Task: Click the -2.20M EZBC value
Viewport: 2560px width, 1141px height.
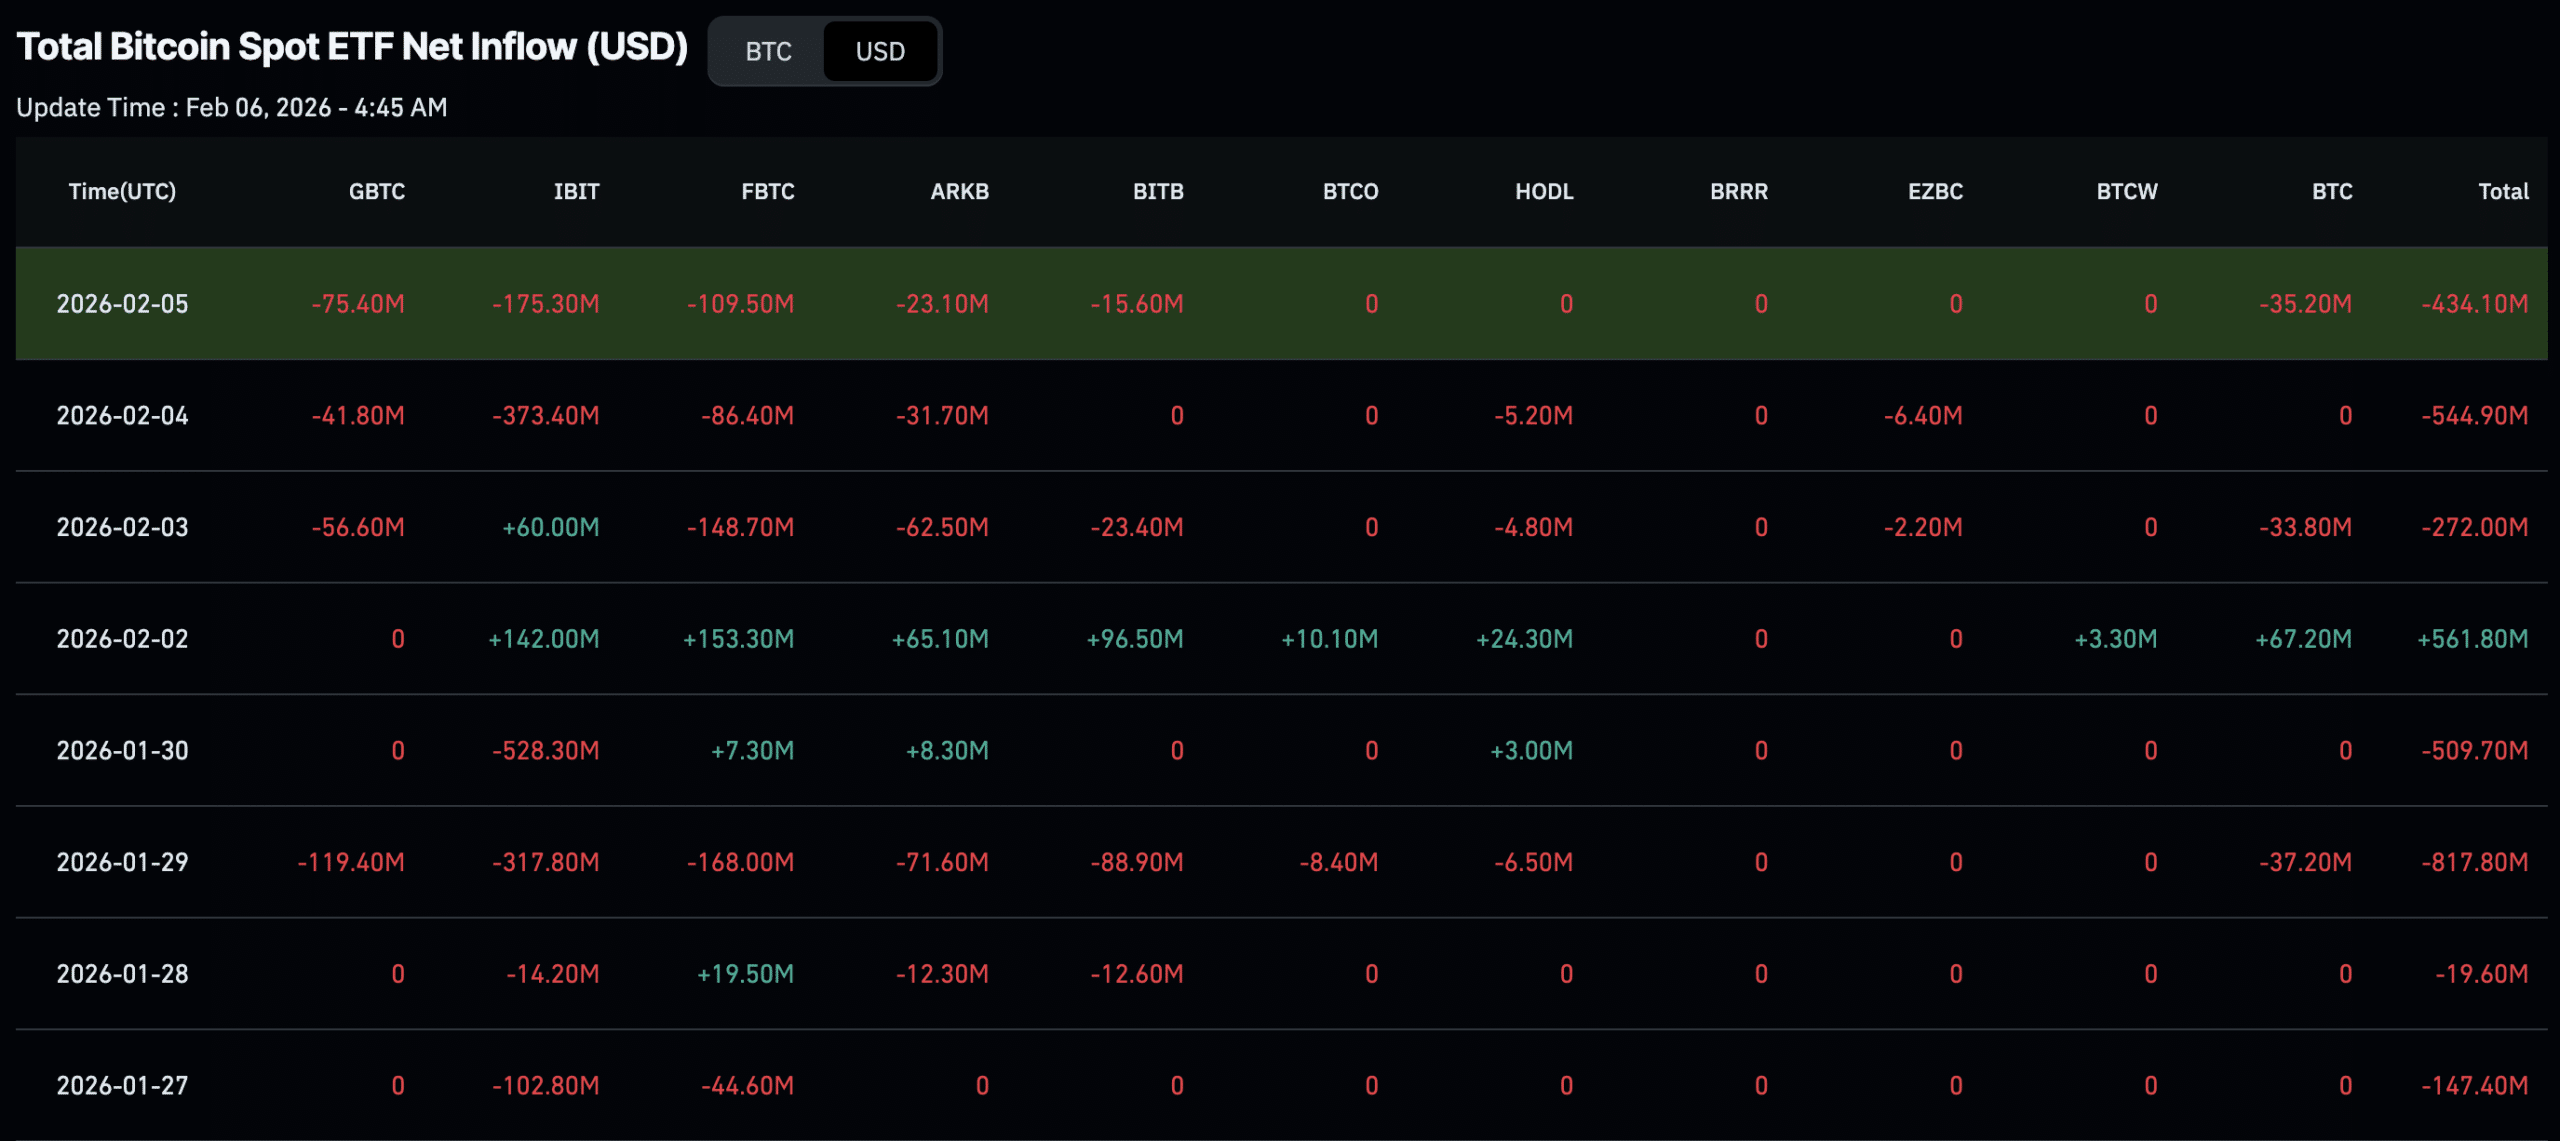Action: [x=1923, y=527]
